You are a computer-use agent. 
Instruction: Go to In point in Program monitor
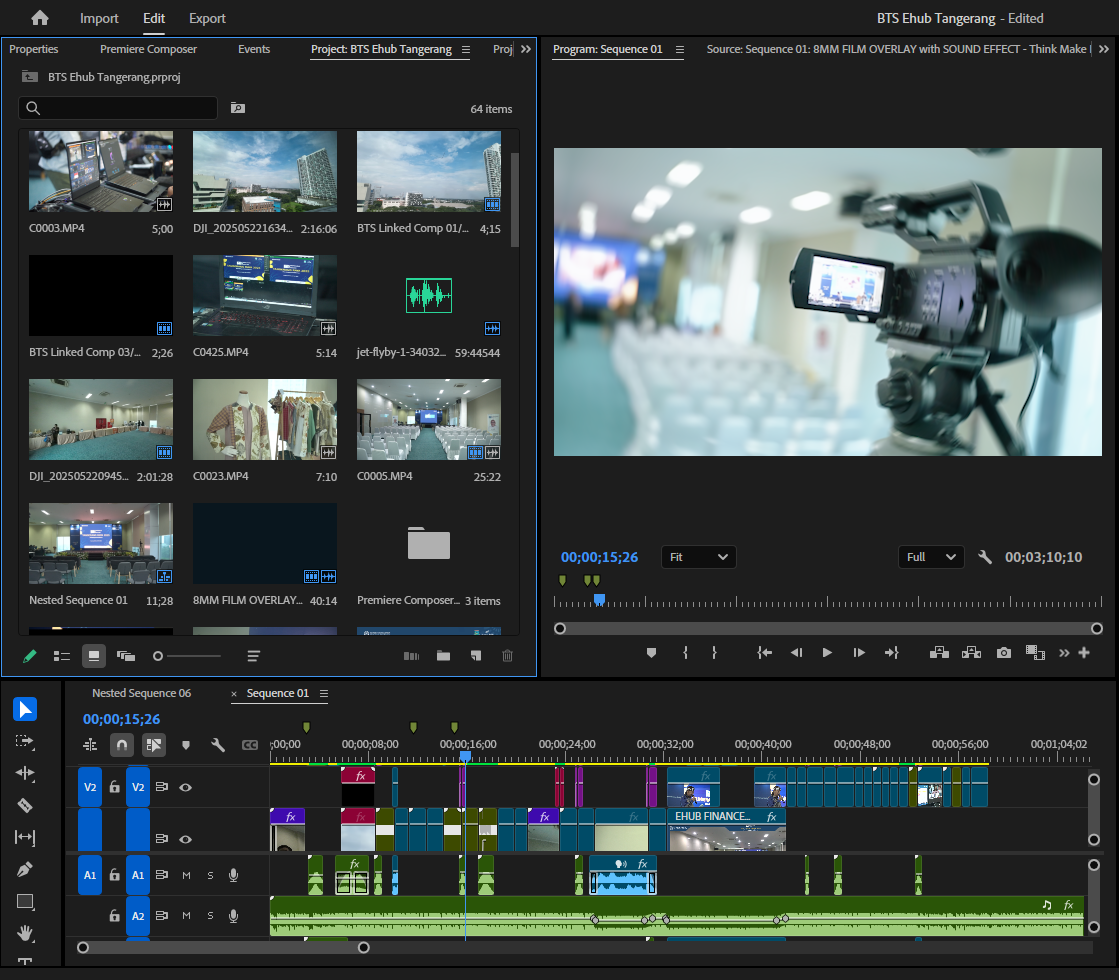[x=764, y=652]
